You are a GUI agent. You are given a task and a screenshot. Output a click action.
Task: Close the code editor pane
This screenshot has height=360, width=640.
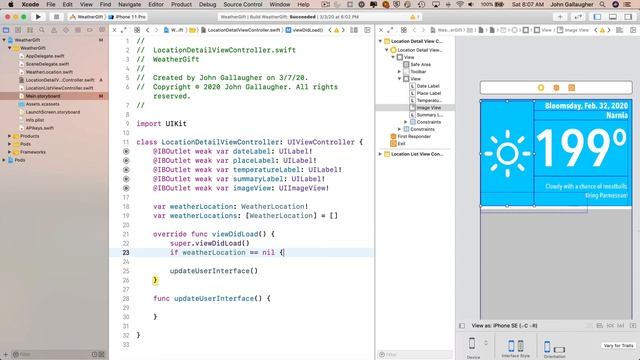tap(115, 30)
